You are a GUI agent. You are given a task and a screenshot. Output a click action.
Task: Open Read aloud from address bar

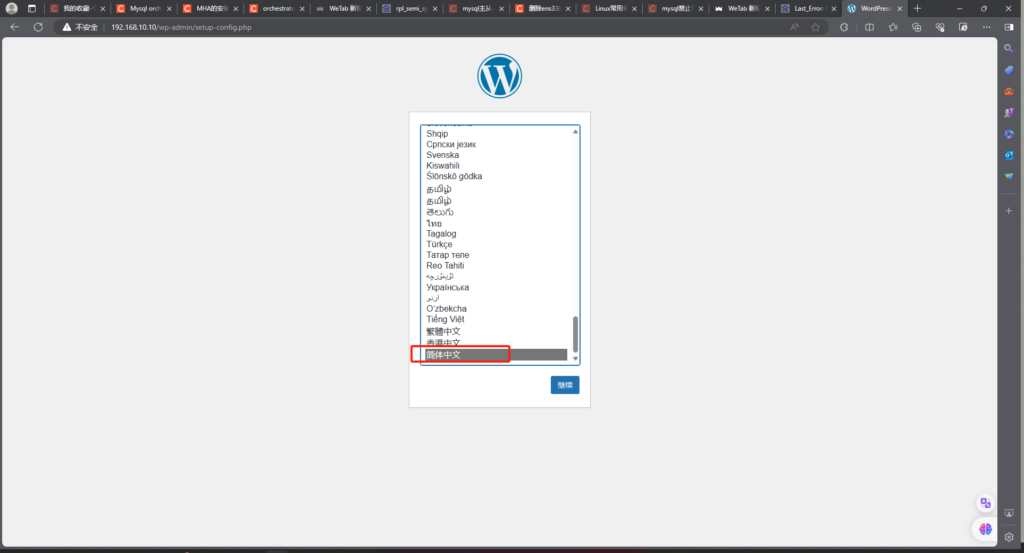(794, 27)
